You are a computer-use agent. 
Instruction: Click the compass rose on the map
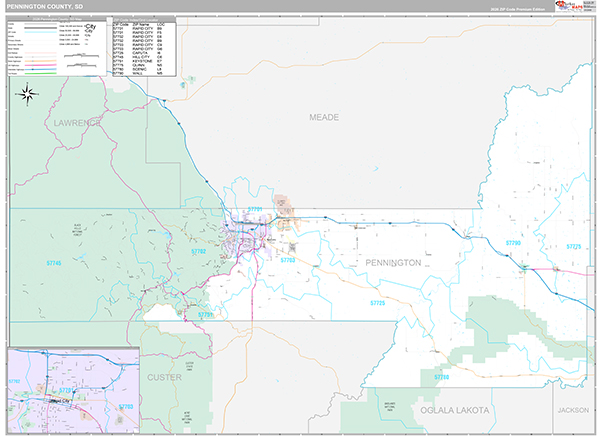coord(28,96)
